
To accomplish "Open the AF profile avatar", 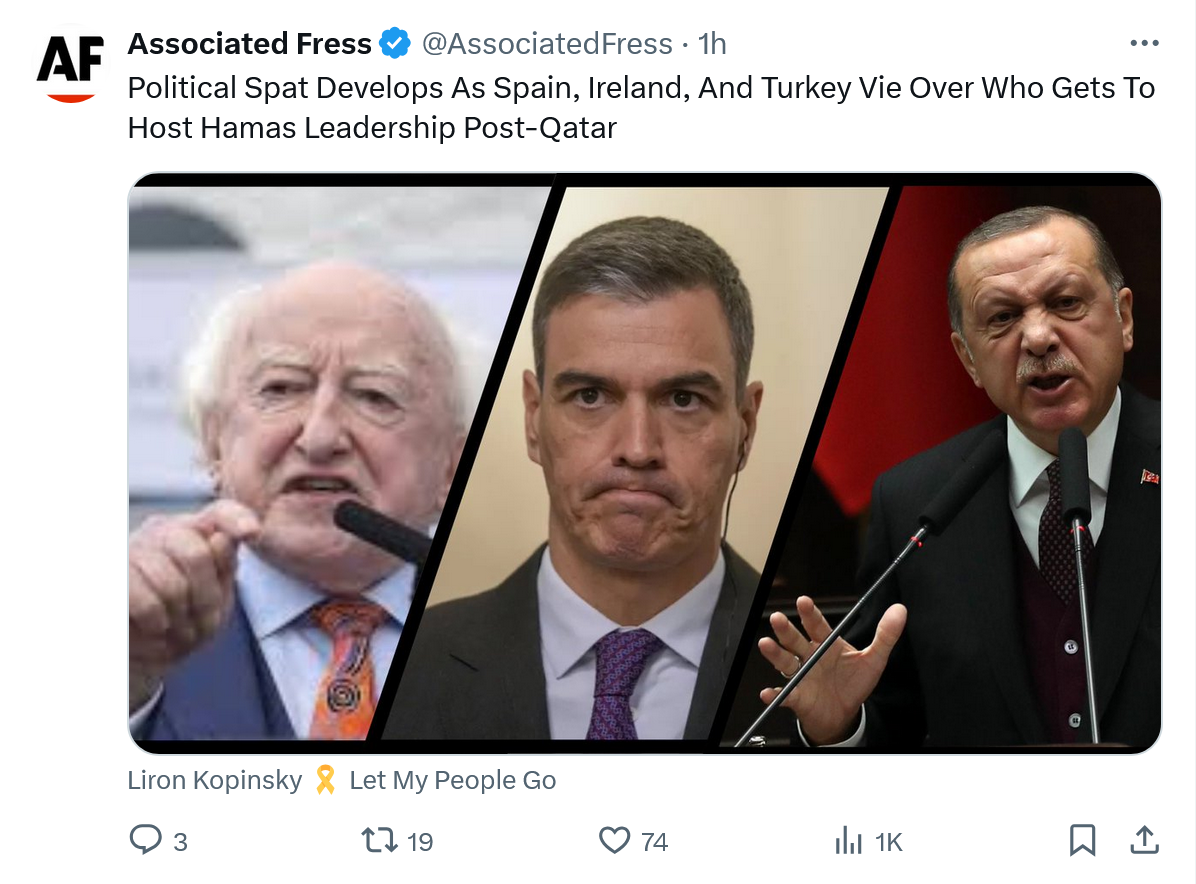I will [68, 66].
